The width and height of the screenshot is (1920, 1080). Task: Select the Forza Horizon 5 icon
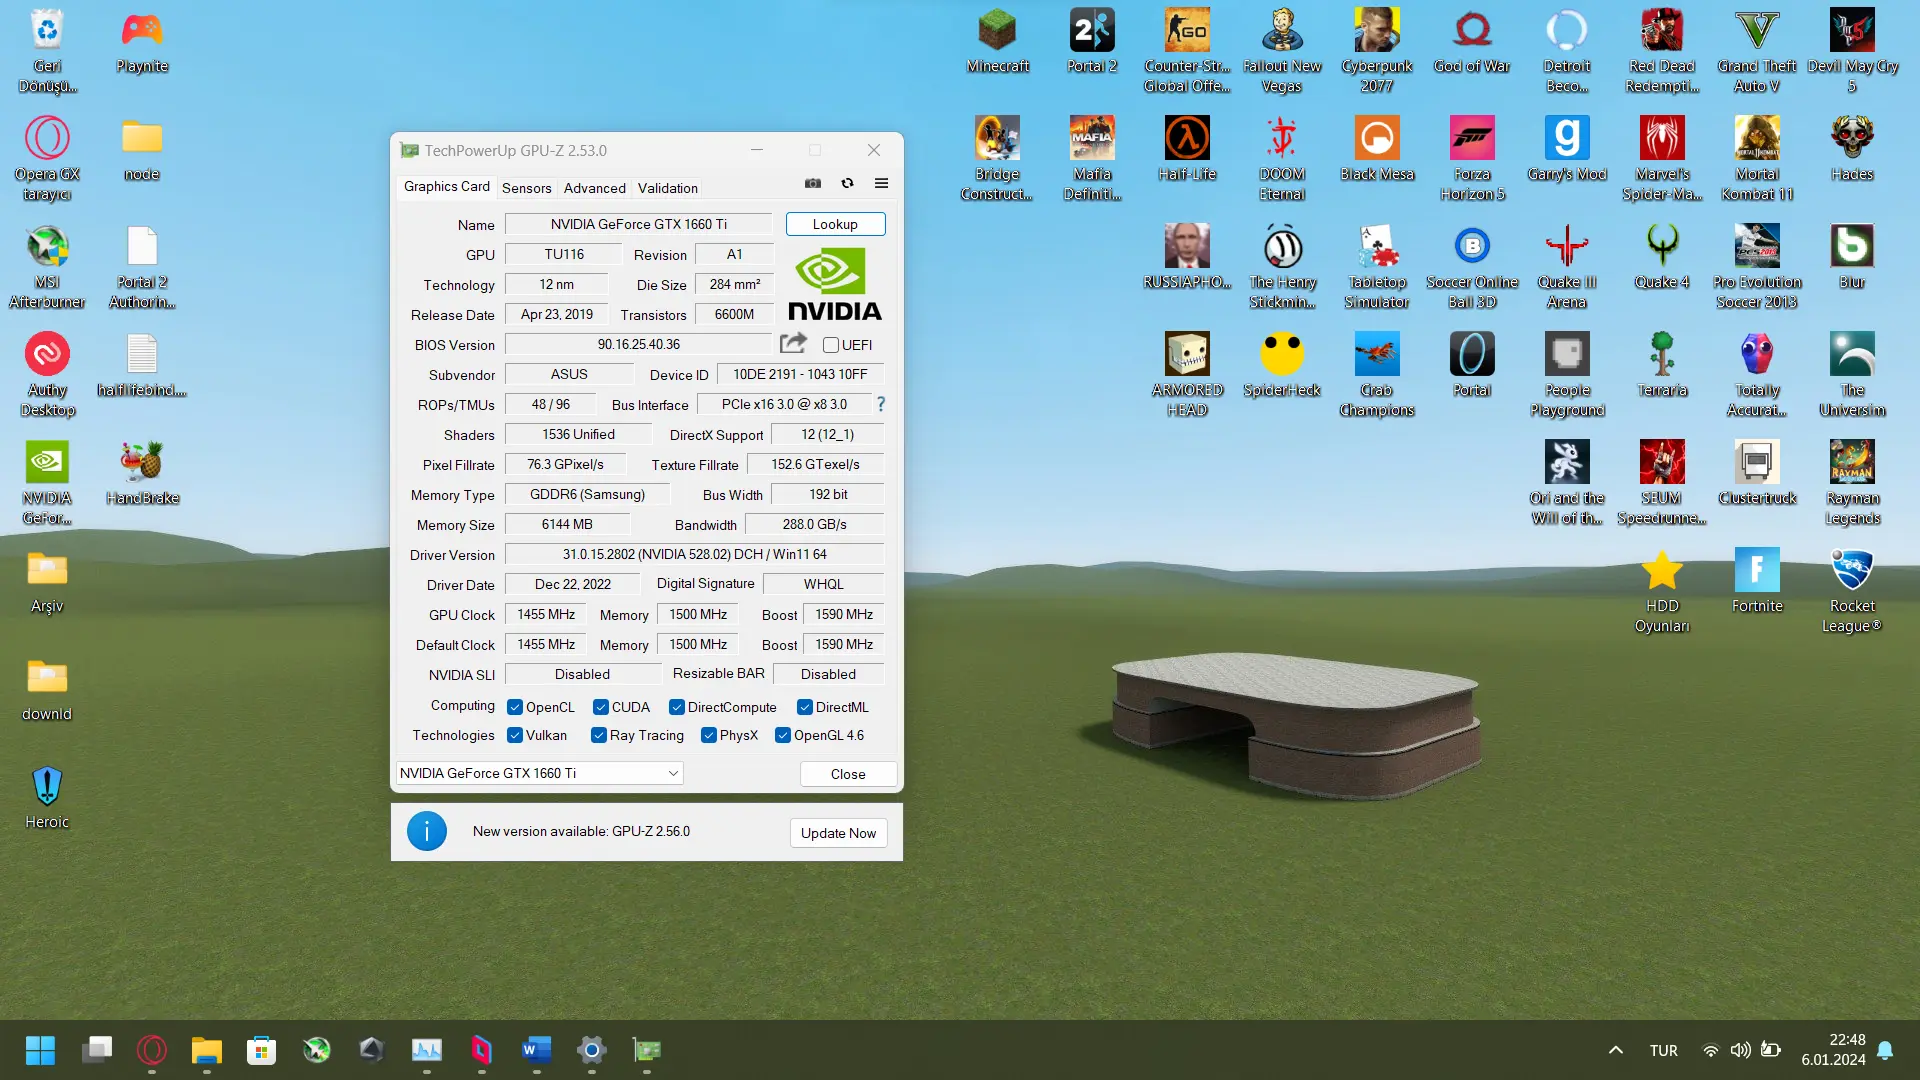(x=1472, y=158)
